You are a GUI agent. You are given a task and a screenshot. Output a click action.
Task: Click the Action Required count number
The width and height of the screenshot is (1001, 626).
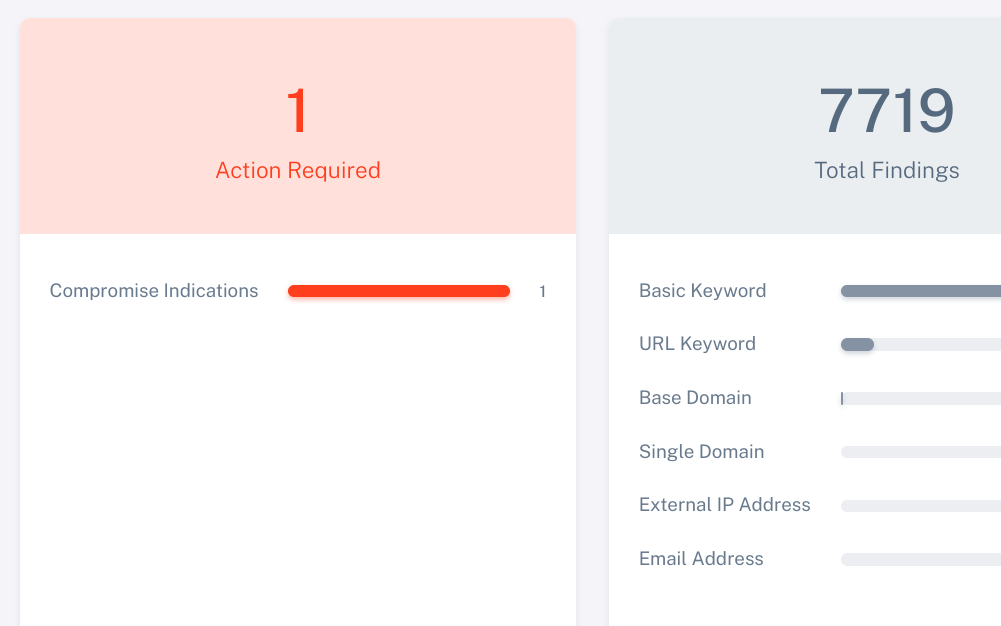297,111
